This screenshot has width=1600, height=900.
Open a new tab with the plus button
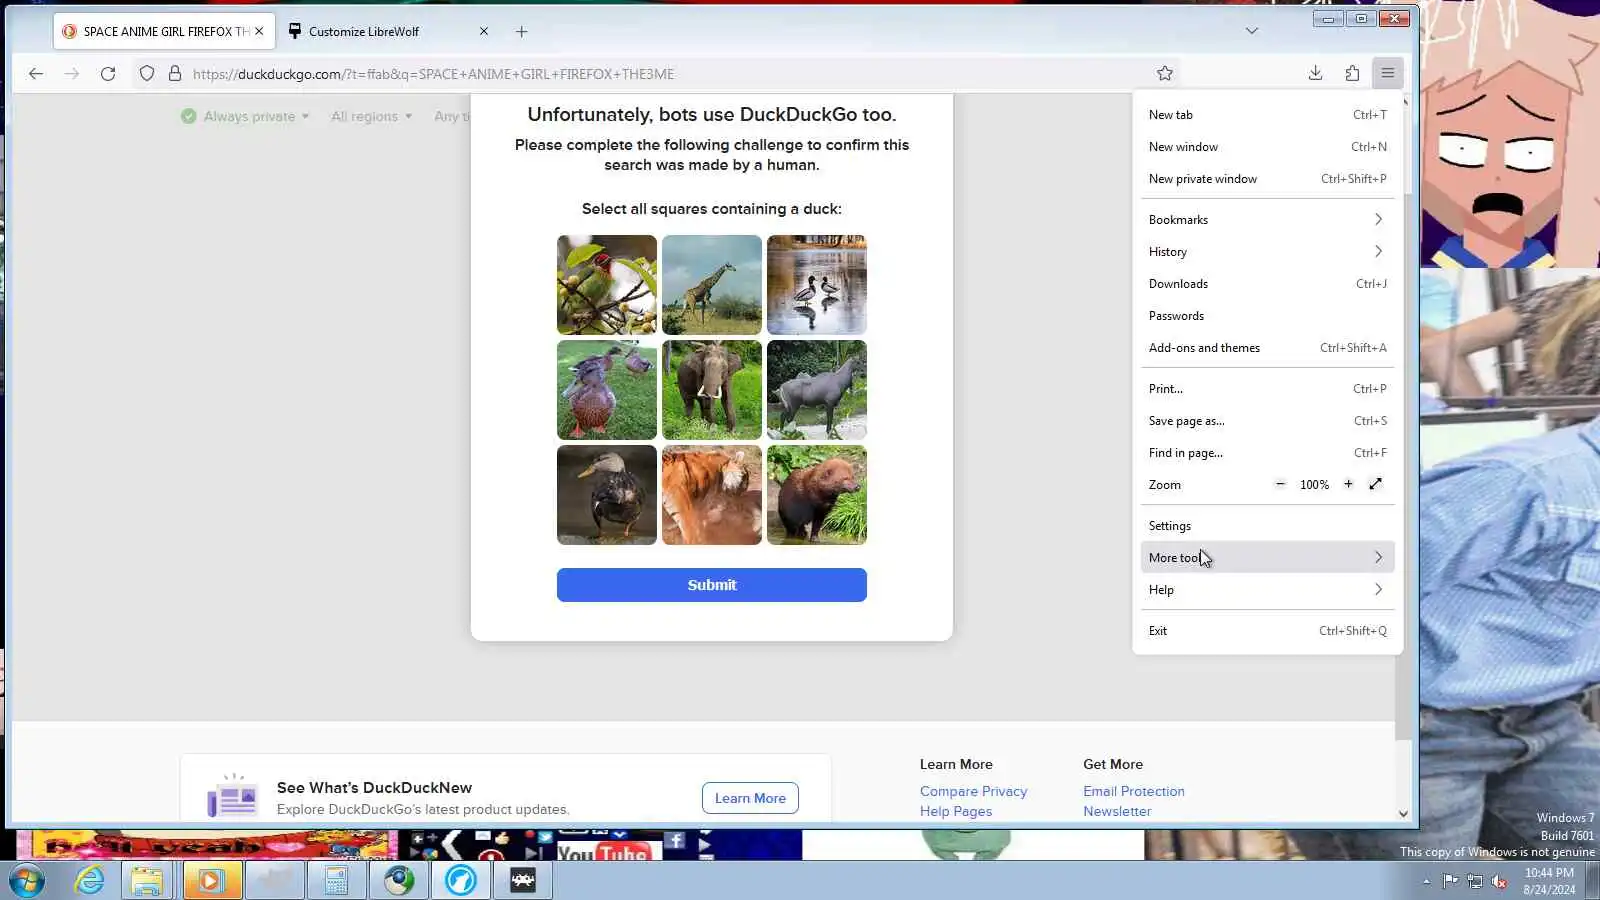click(521, 31)
